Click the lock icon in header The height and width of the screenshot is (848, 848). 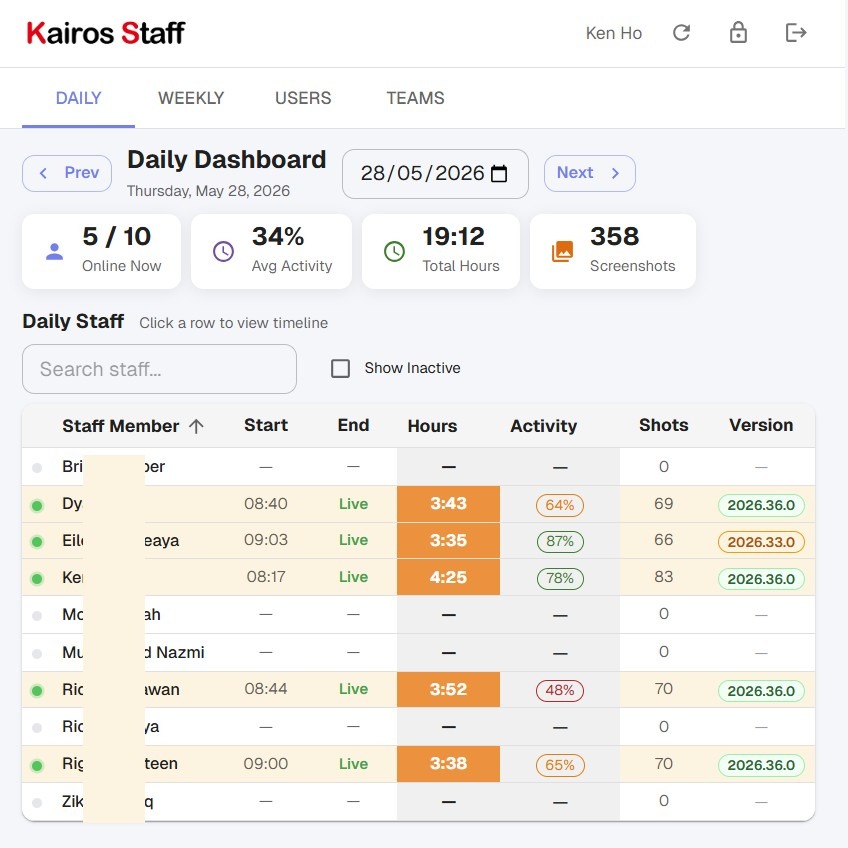coord(738,32)
